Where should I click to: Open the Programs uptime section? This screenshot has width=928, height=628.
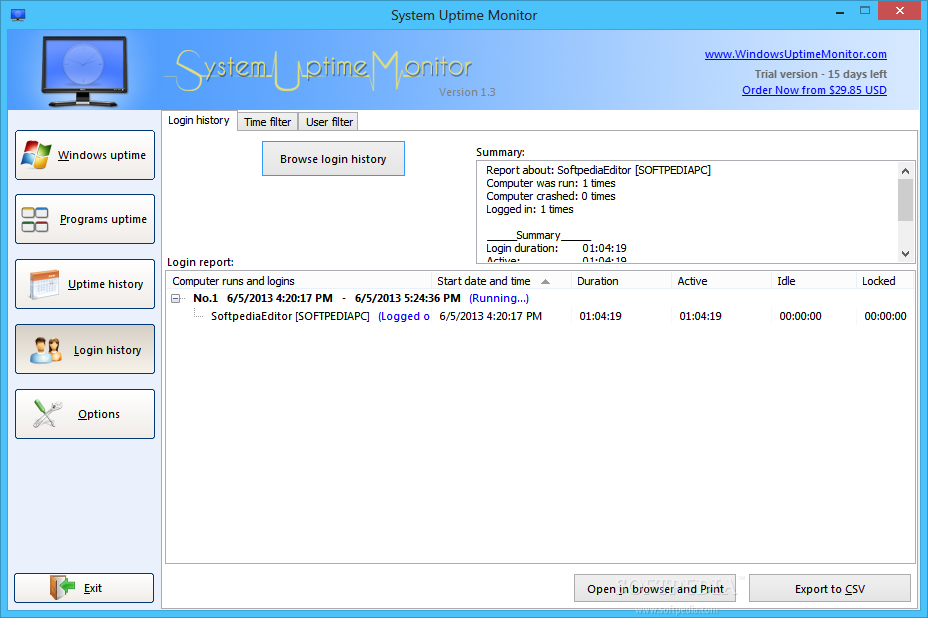(85, 219)
